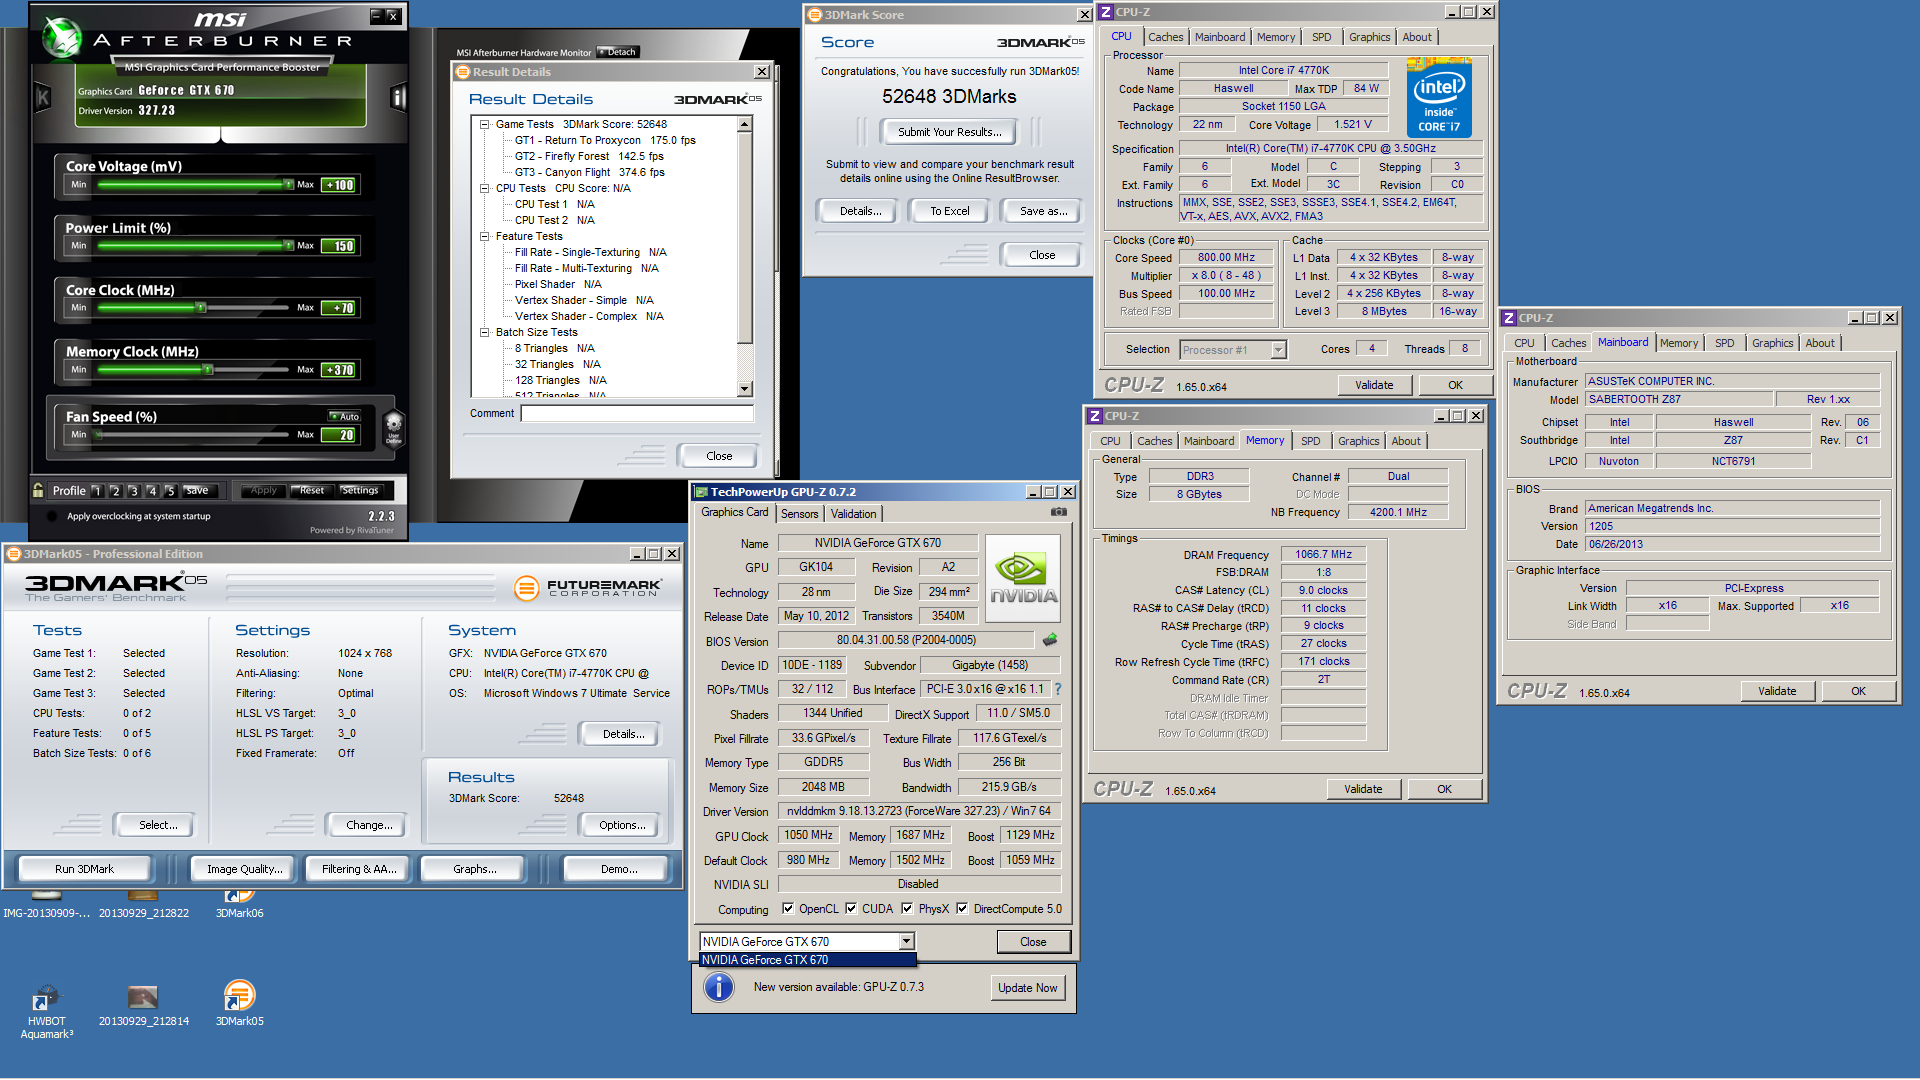Image resolution: width=1920 pixels, height=1080 pixels.
Task: Click the Comment input field
Action: pos(637,413)
